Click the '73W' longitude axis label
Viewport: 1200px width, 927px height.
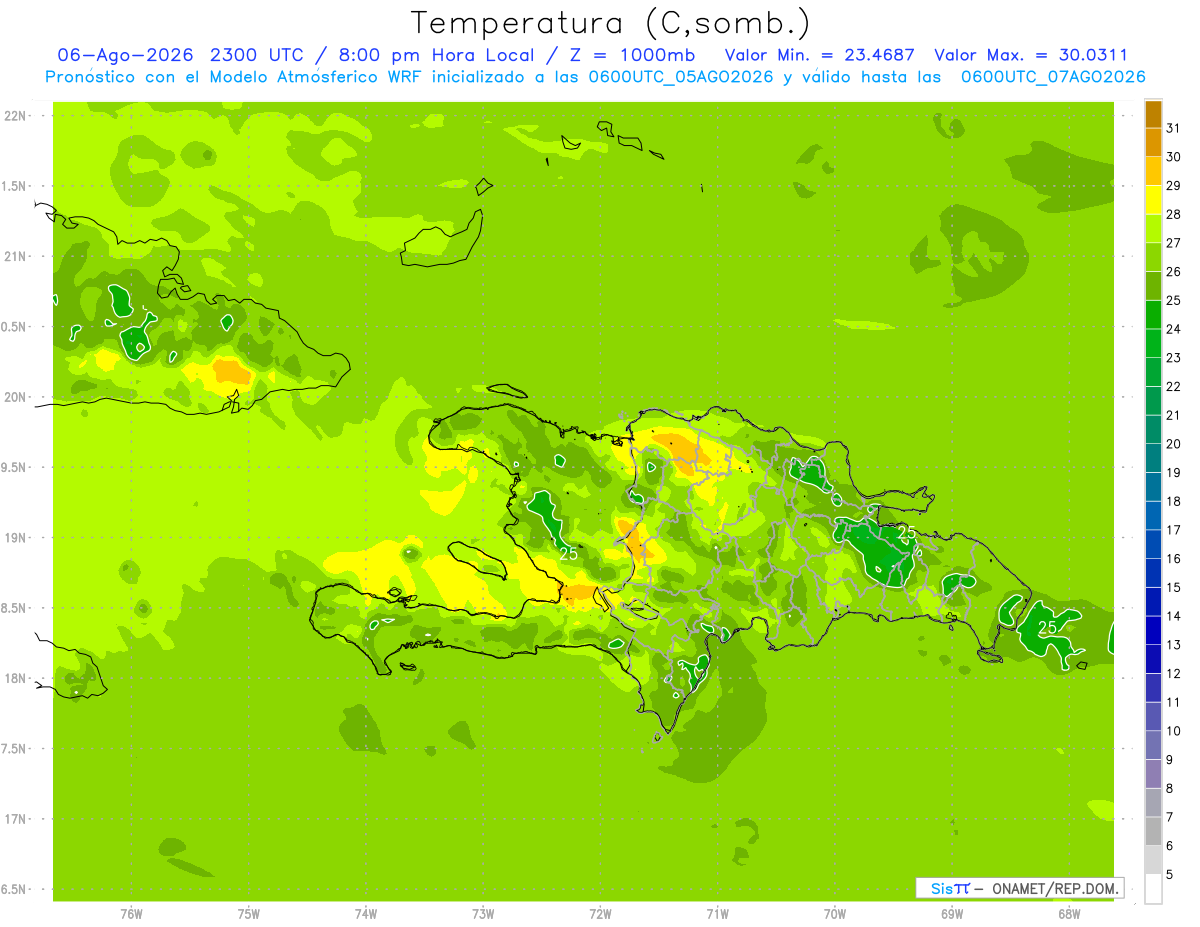pos(483,914)
